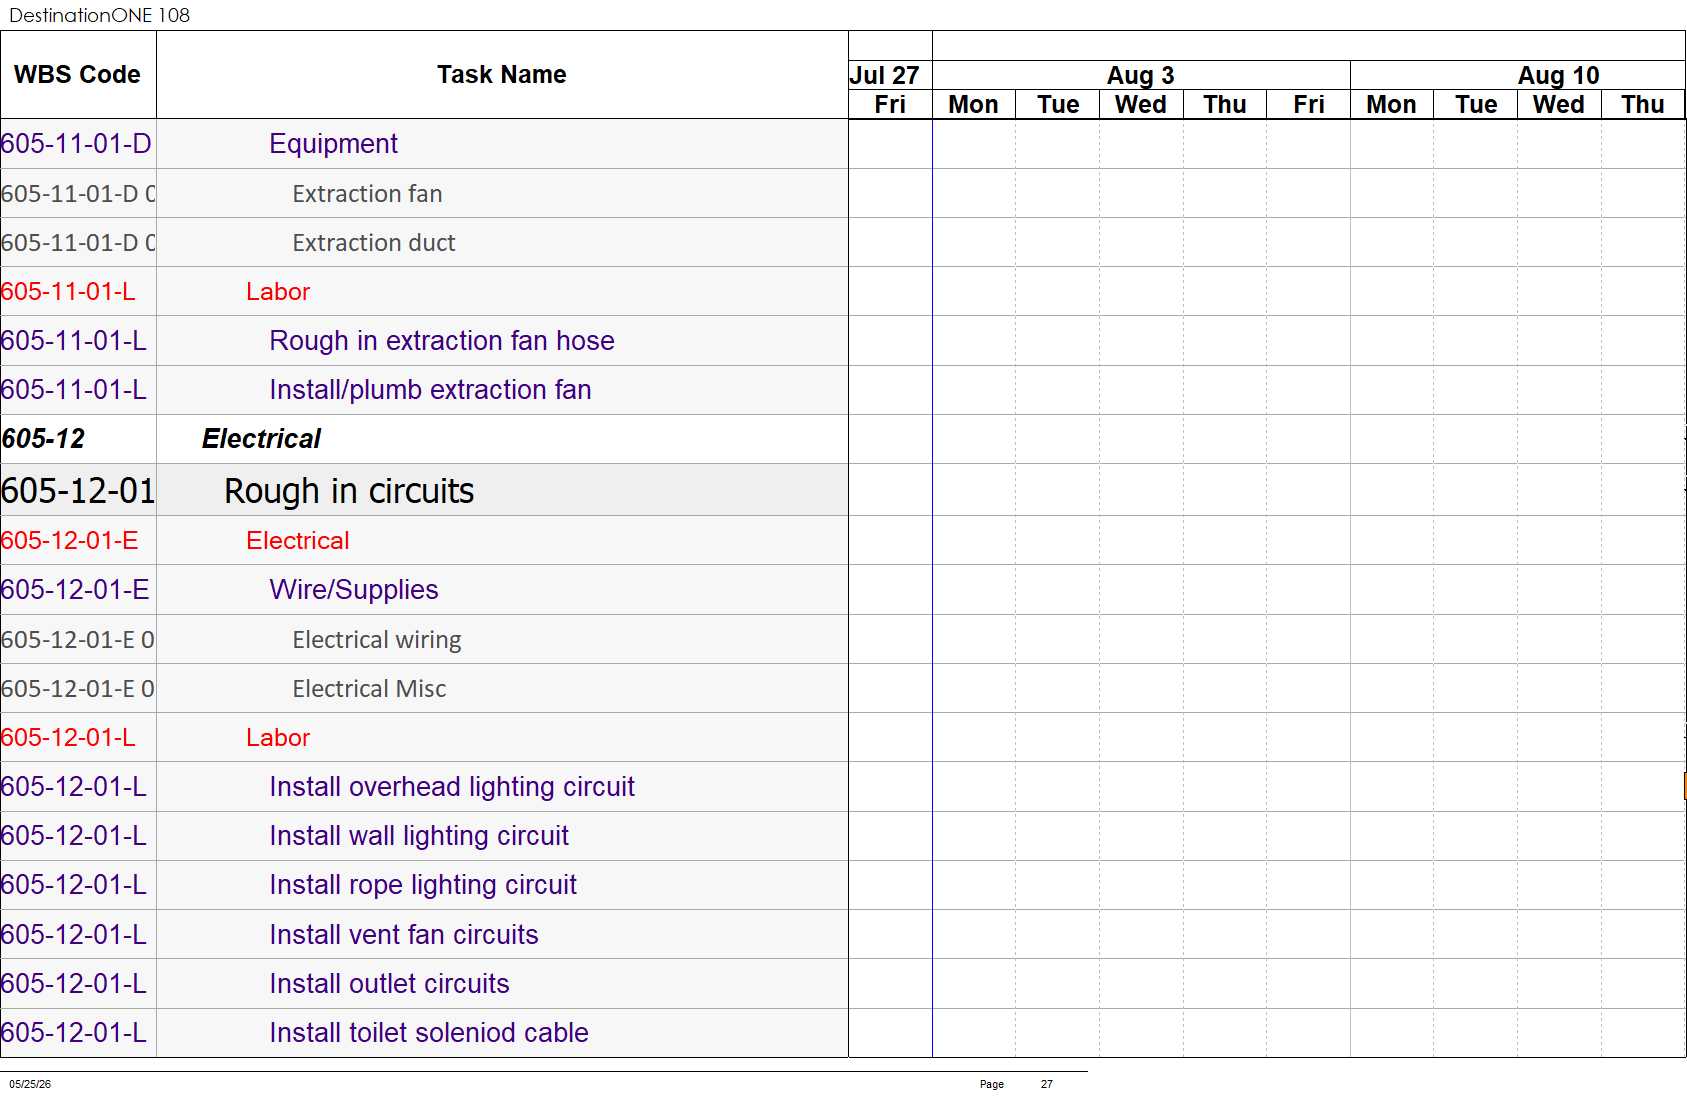Viewport: 1687px width, 1097px height.
Task: Click WBS code beside Electrical Misc
Action: click(78, 689)
